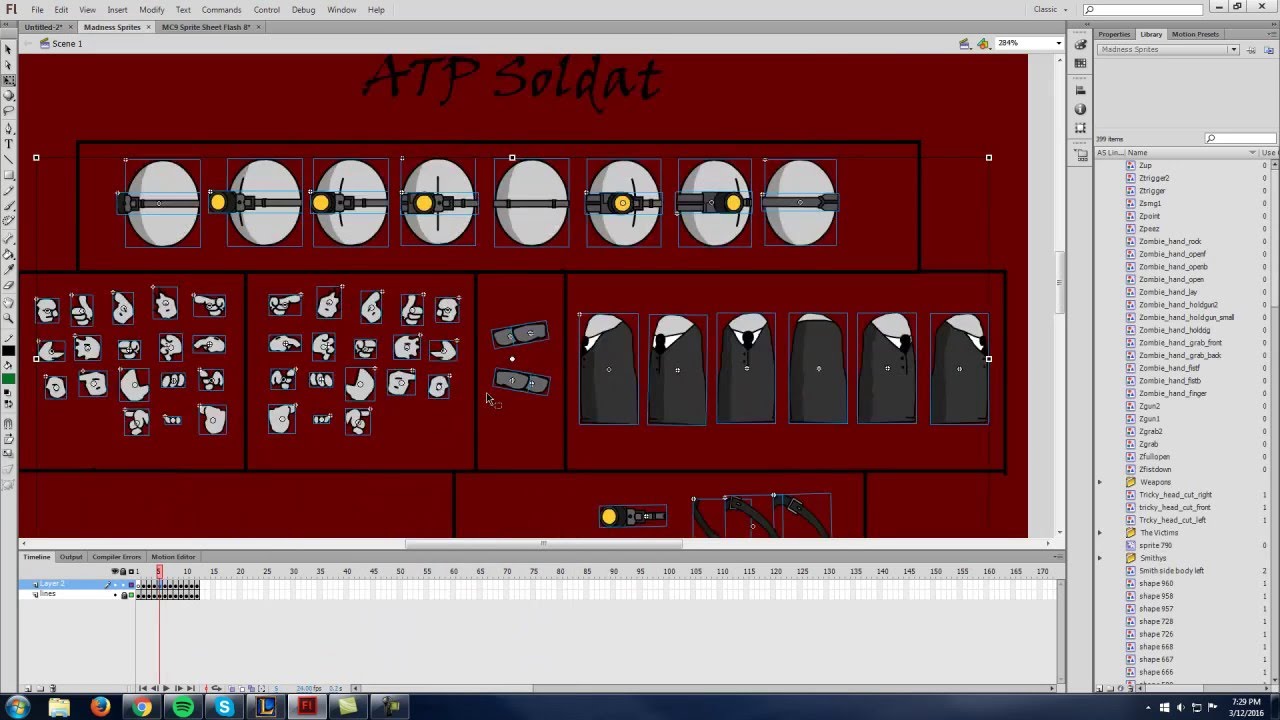
Task: Toggle outline square of Layer 2
Action: (131, 585)
